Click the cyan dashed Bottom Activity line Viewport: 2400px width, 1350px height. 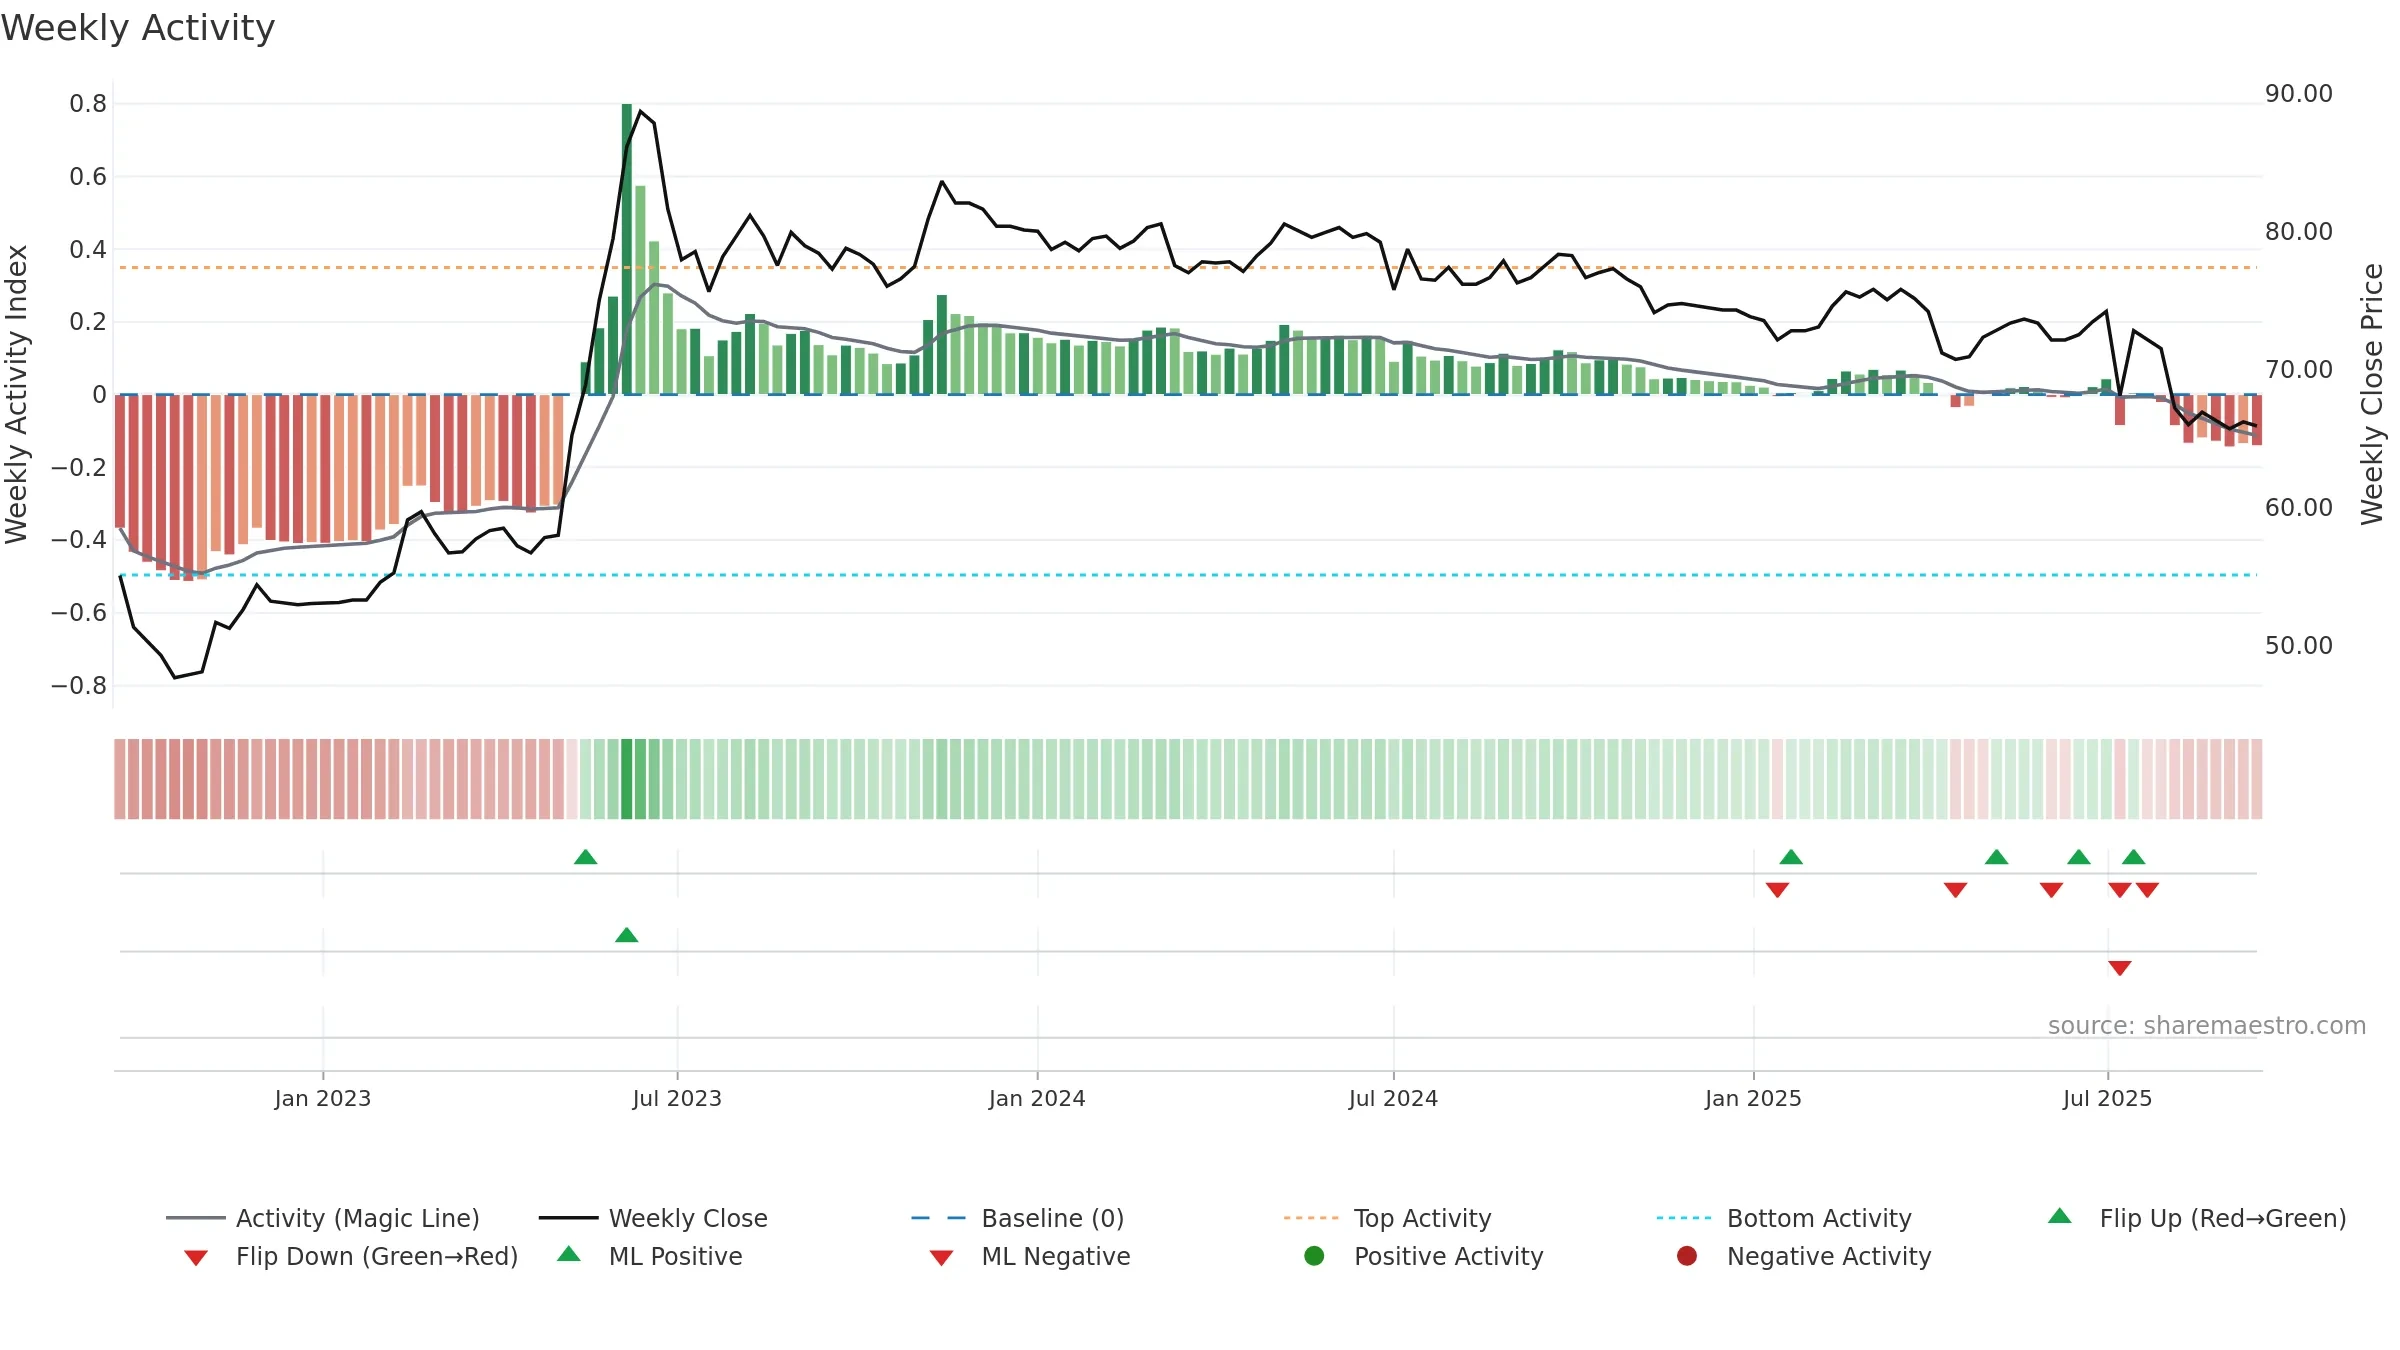(x=1188, y=575)
